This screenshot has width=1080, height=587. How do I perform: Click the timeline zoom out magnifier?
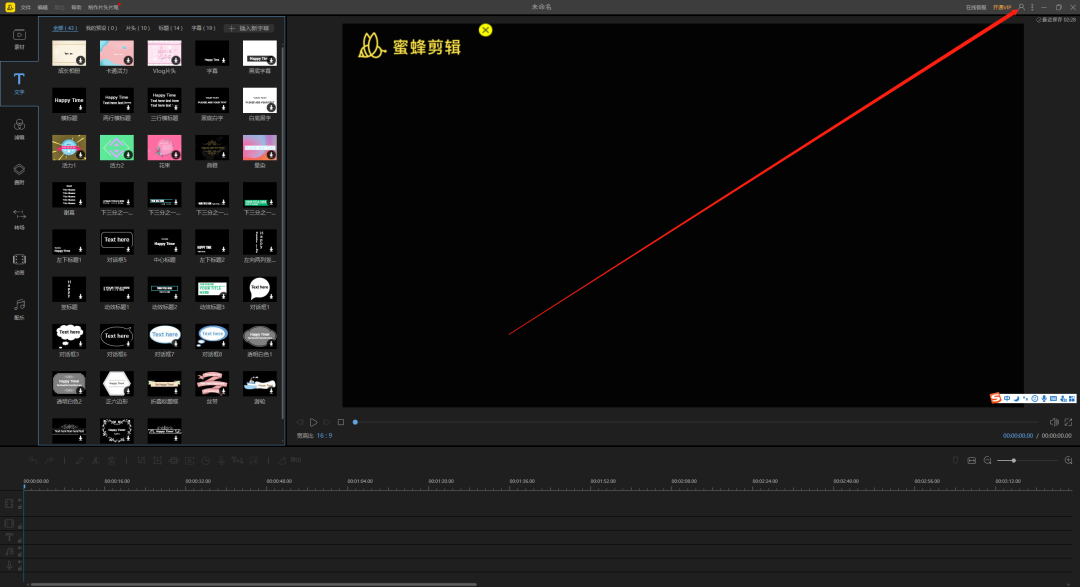coord(988,460)
